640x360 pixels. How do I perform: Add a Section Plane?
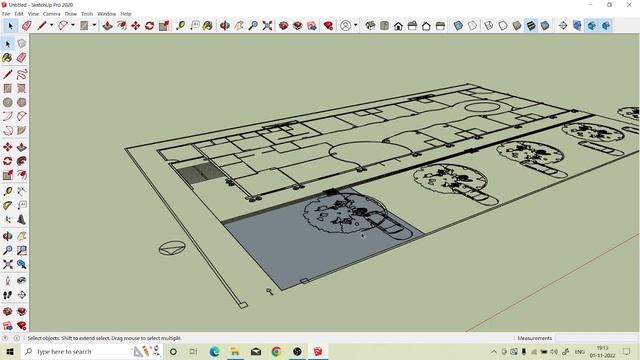pyautogui.click(x=563, y=26)
